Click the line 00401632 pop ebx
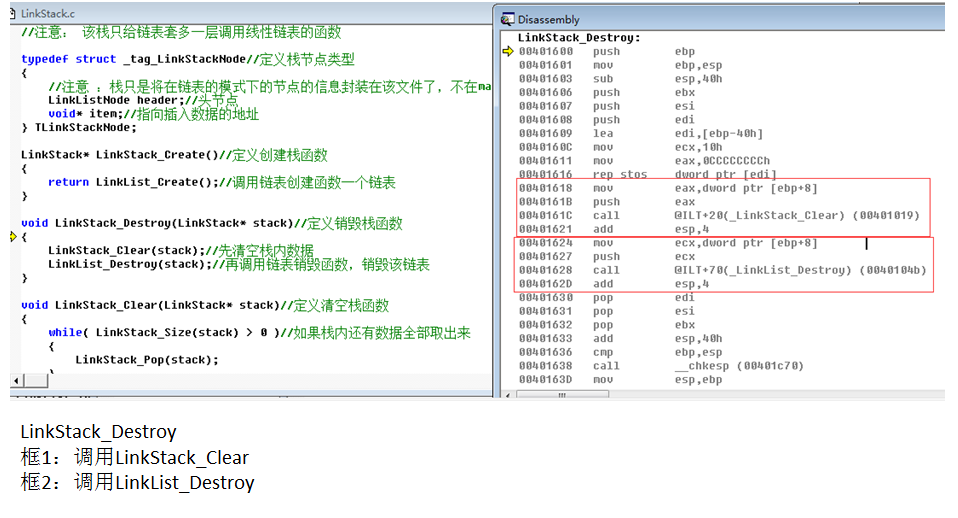Viewport: 958px width, 518px height. pyautogui.click(x=607, y=325)
